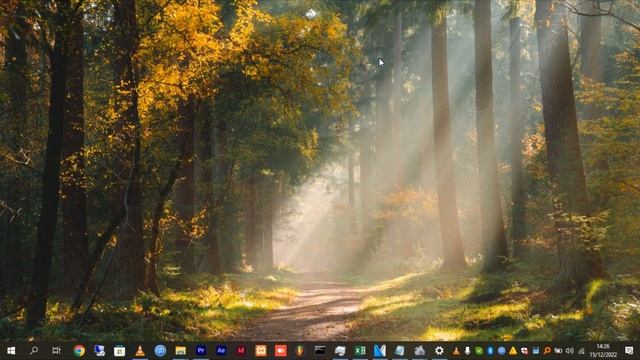Open Microsoft Store from the taskbar
This screenshot has width=640, height=360.
pyautogui.click(x=120, y=351)
